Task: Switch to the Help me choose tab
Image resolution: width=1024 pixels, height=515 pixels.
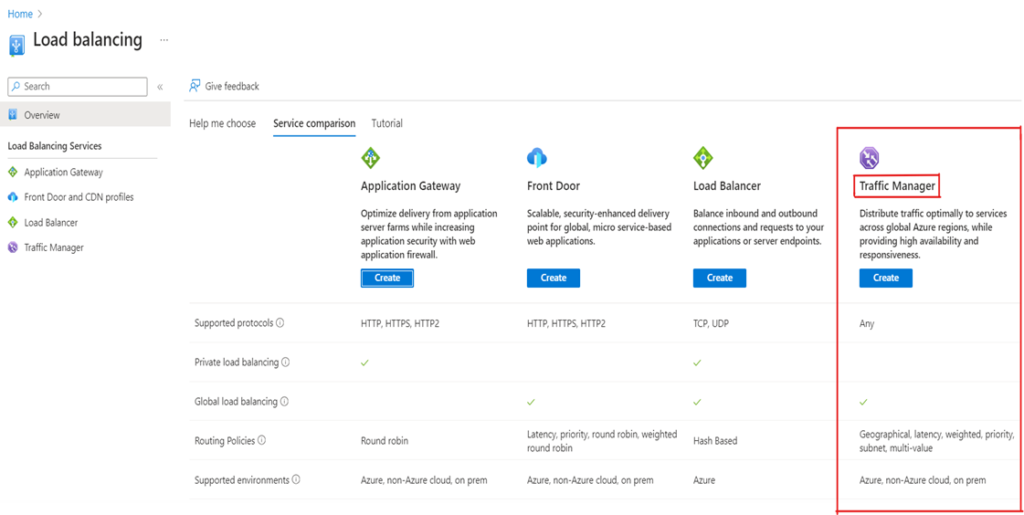Action: [222, 123]
